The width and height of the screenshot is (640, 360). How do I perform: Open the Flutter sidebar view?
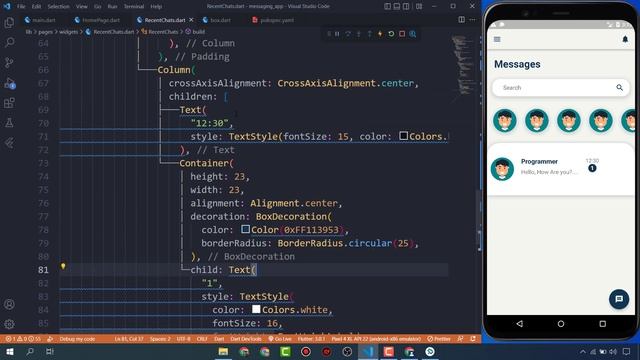click(x=9, y=142)
